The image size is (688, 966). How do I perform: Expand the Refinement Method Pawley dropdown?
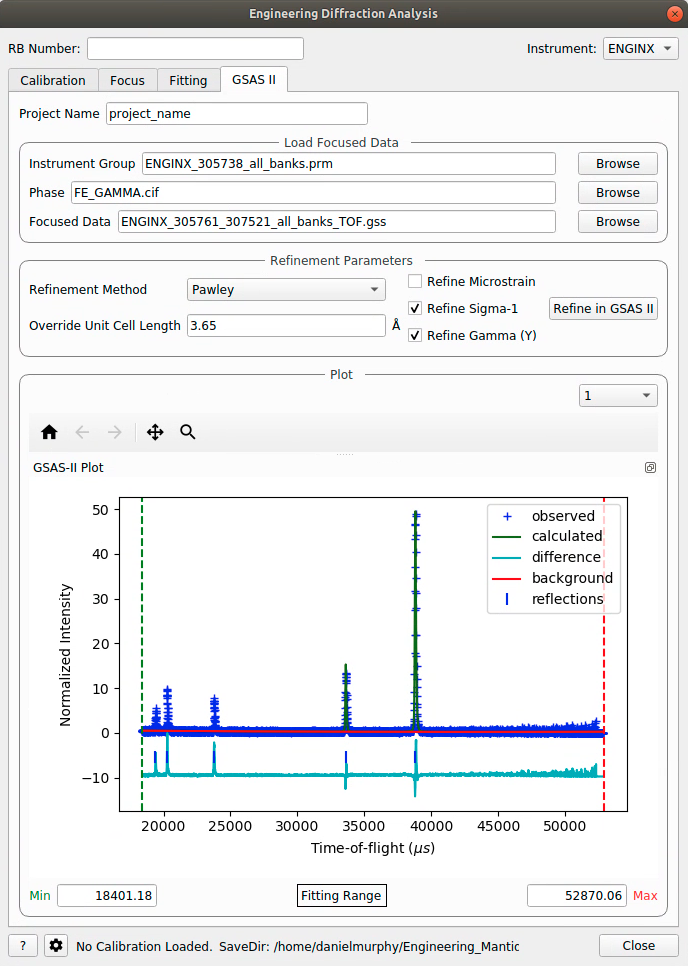[286, 290]
